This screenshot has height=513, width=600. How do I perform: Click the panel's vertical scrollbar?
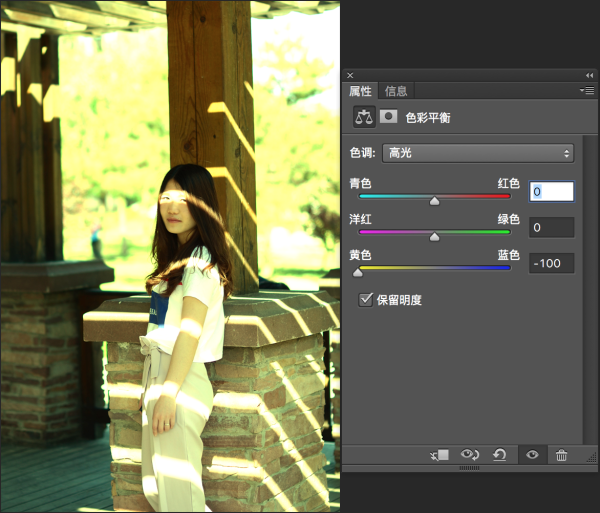590,289
